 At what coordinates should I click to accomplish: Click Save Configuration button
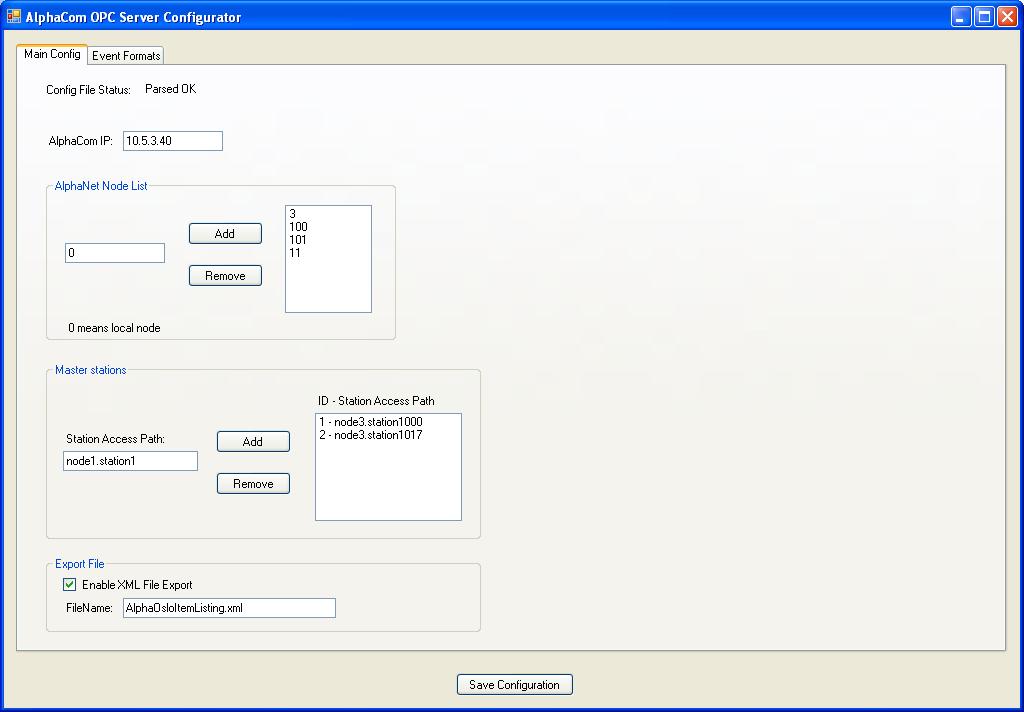[x=515, y=685]
